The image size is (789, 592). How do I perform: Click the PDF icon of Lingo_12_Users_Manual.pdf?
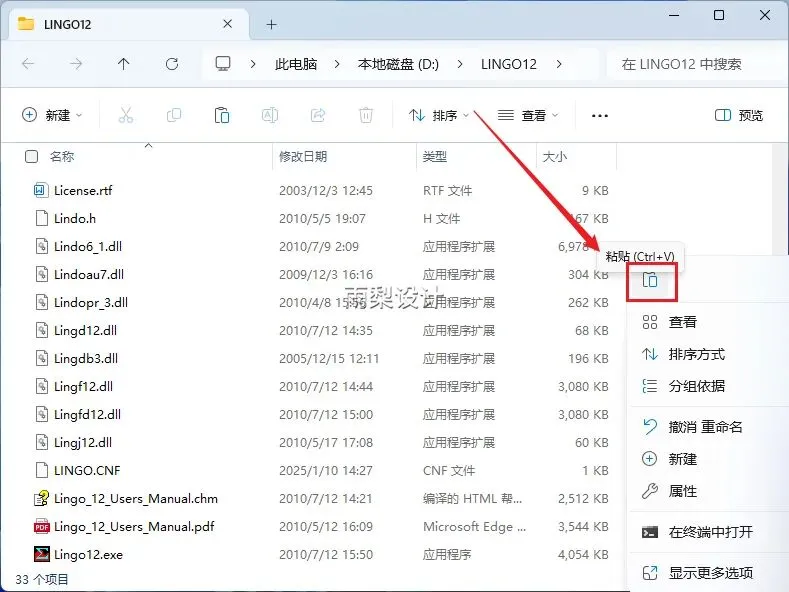[x=42, y=527]
